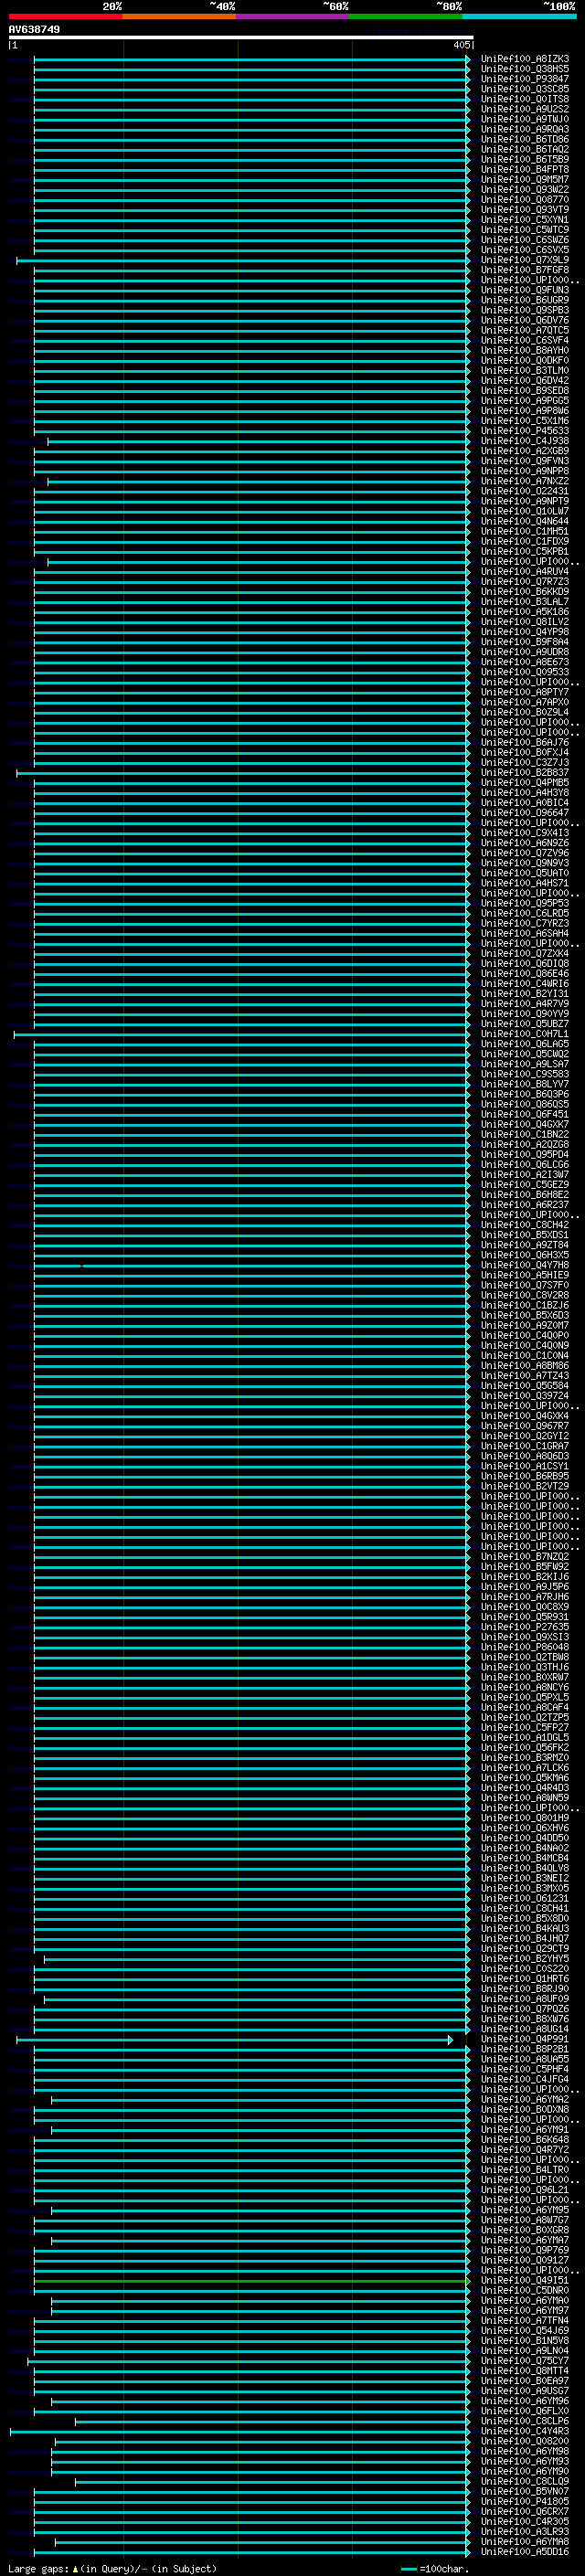The image size is (585, 2576).
Task: Click the purple ~60% identity legend segment
Action: pyautogui.click(x=293, y=16)
